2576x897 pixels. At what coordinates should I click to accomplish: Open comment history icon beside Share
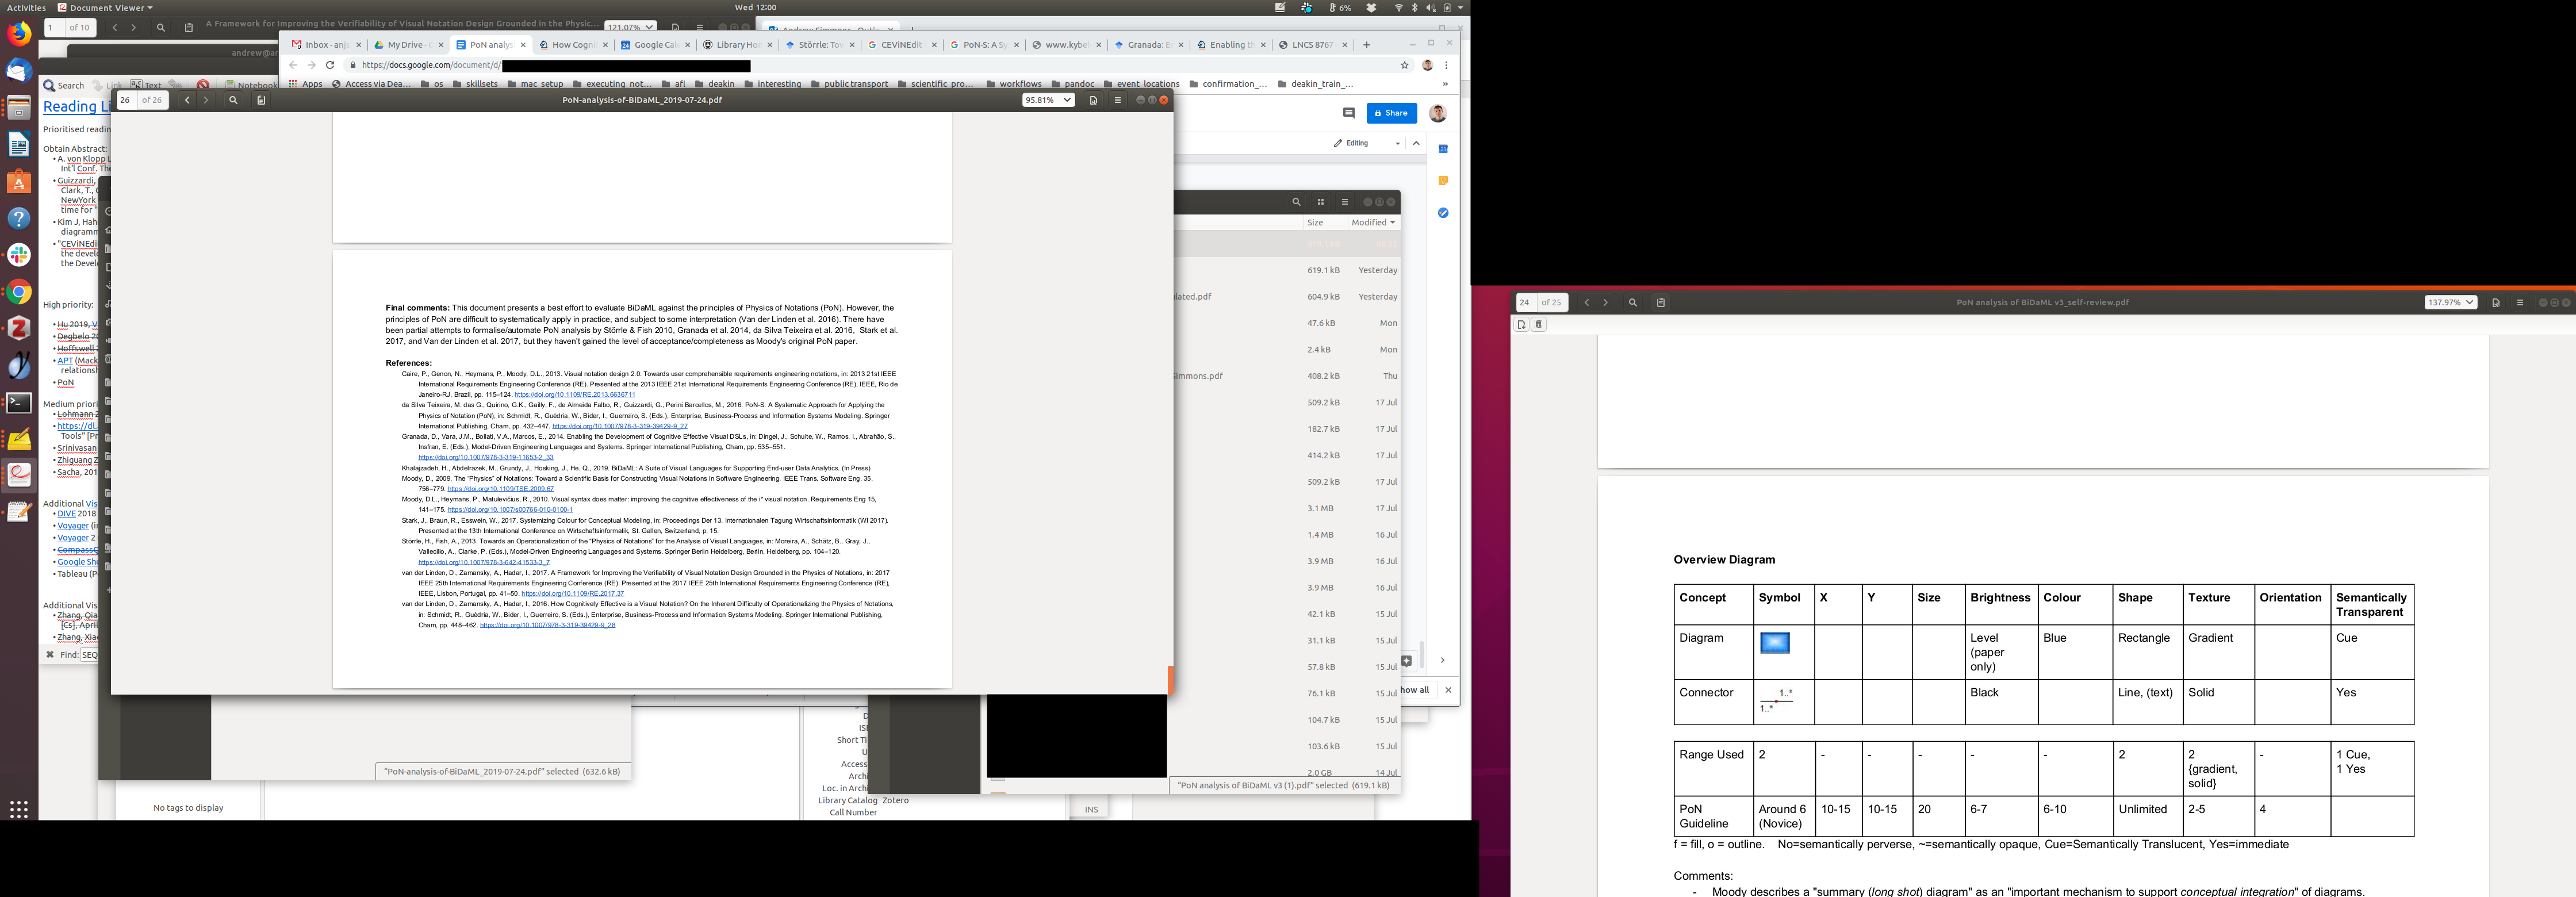(1348, 113)
